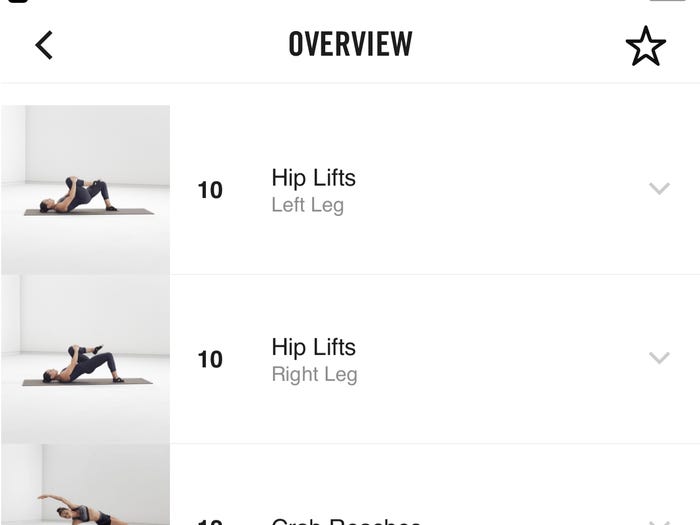This screenshot has height=525, width=700.
Task: Click the Right Leg subtitle text
Action: tap(314, 375)
